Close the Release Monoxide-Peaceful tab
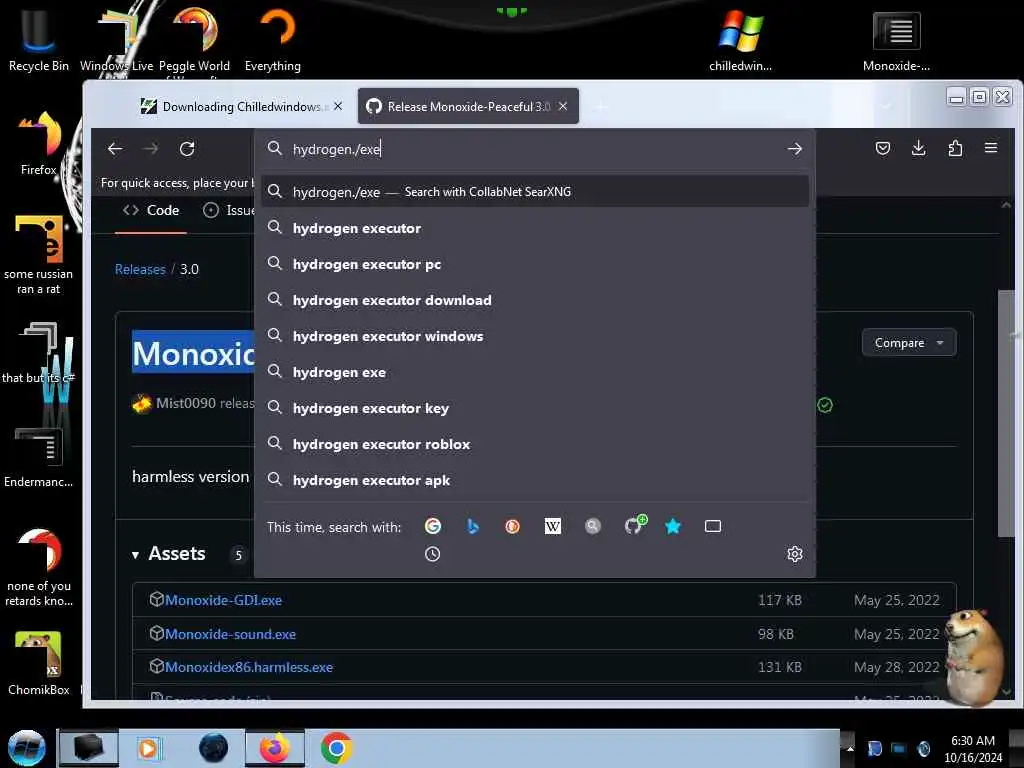This screenshot has width=1024, height=768. 563,106
